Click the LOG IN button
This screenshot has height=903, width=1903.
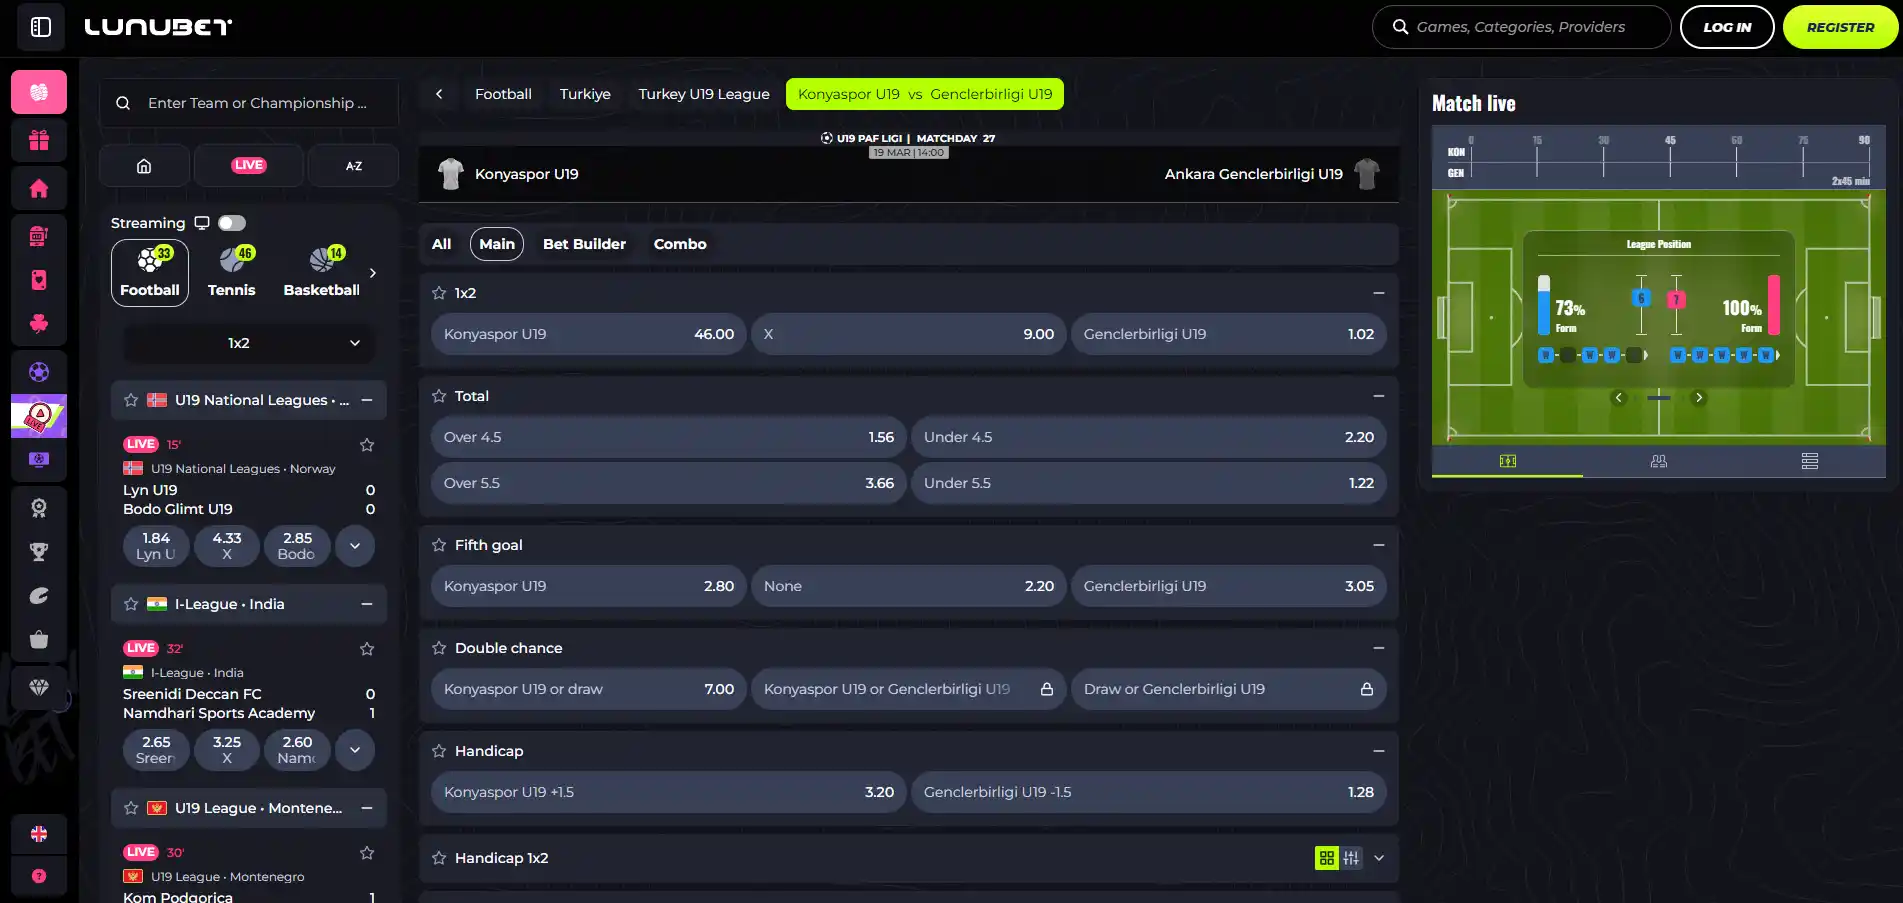[1727, 27]
